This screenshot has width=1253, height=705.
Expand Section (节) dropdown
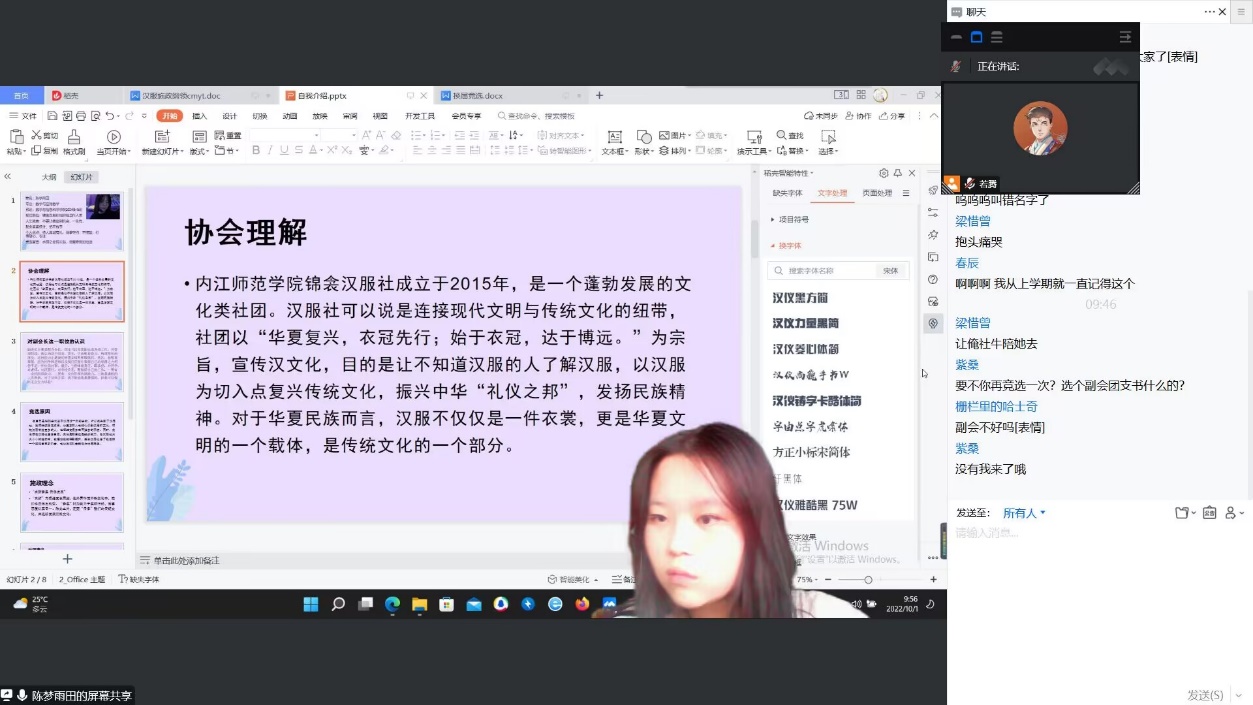tap(227, 151)
